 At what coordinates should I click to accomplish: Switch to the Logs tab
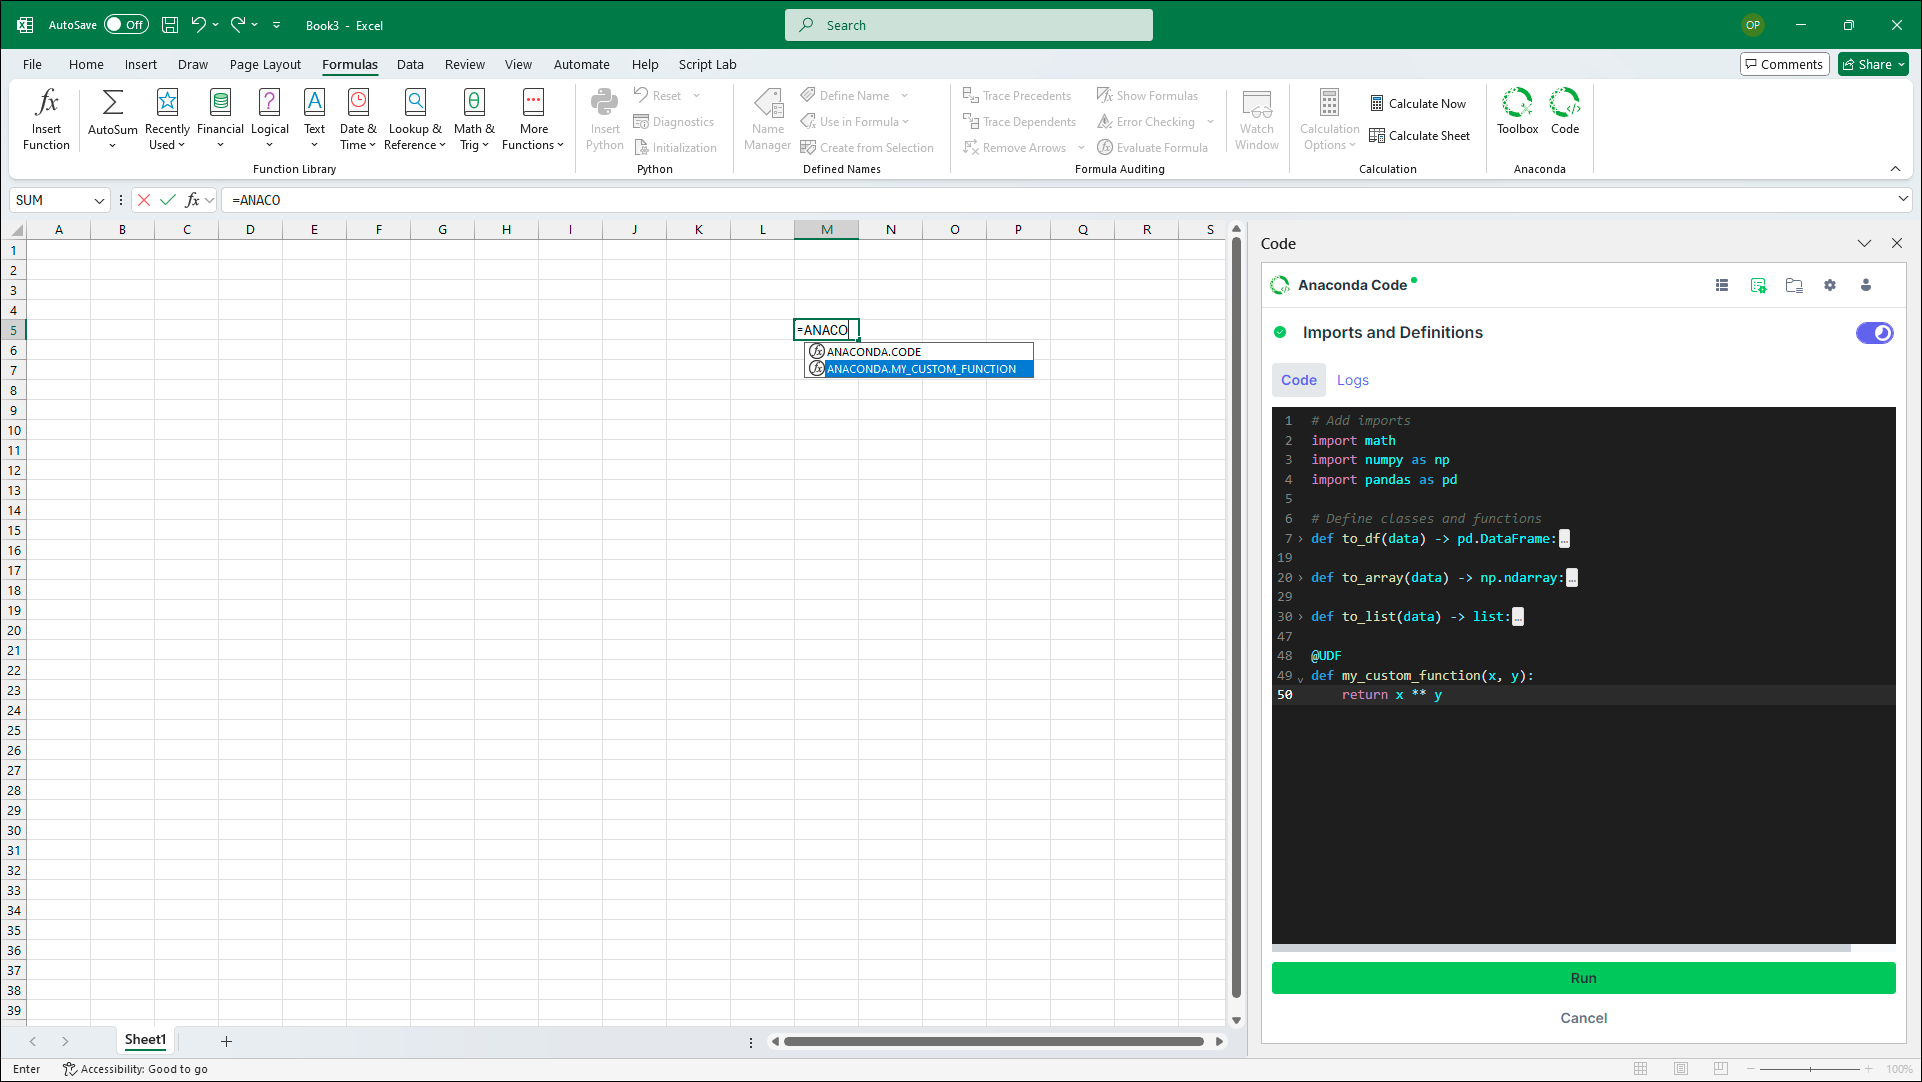pyautogui.click(x=1352, y=380)
